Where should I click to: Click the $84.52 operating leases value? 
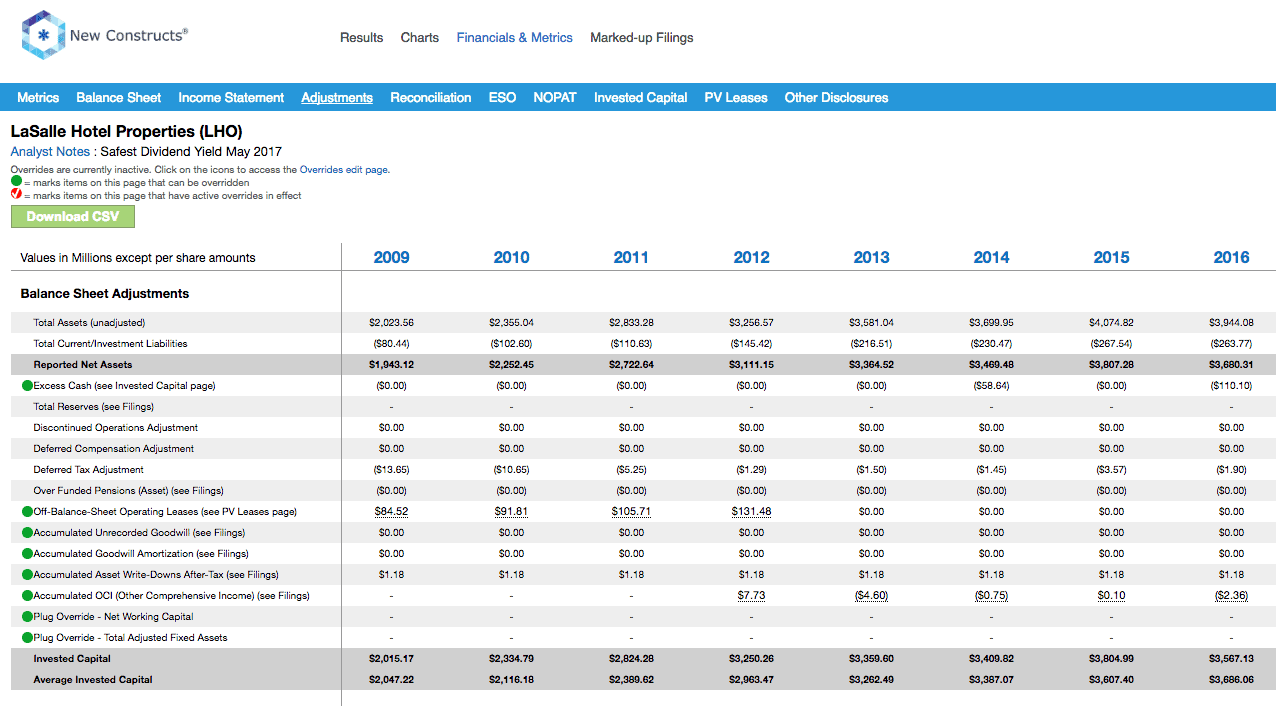click(392, 512)
